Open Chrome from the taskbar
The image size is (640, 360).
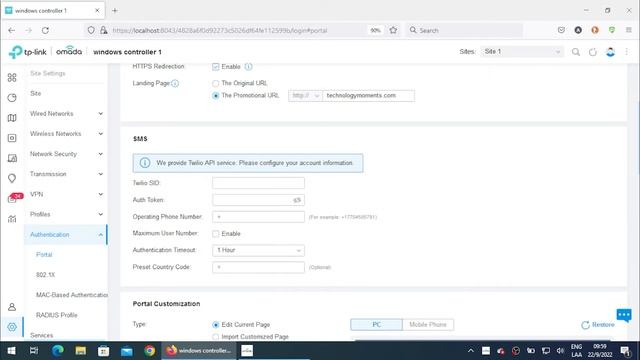click(149, 351)
